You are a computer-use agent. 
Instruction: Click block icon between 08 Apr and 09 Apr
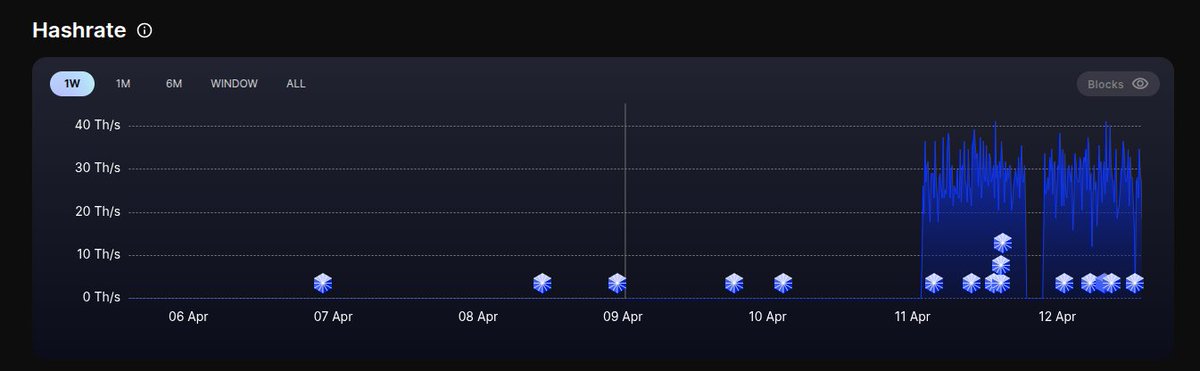[x=542, y=283]
